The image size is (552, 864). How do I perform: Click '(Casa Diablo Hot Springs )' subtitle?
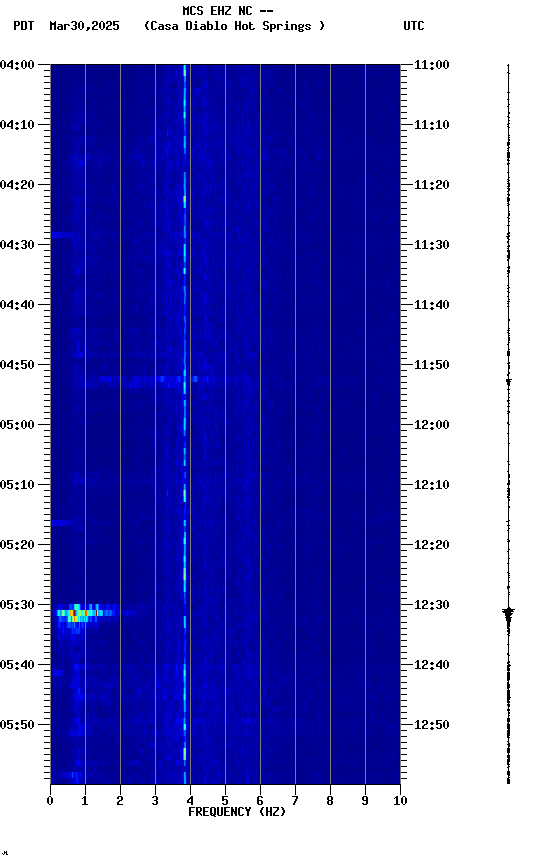pyautogui.click(x=234, y=26)
